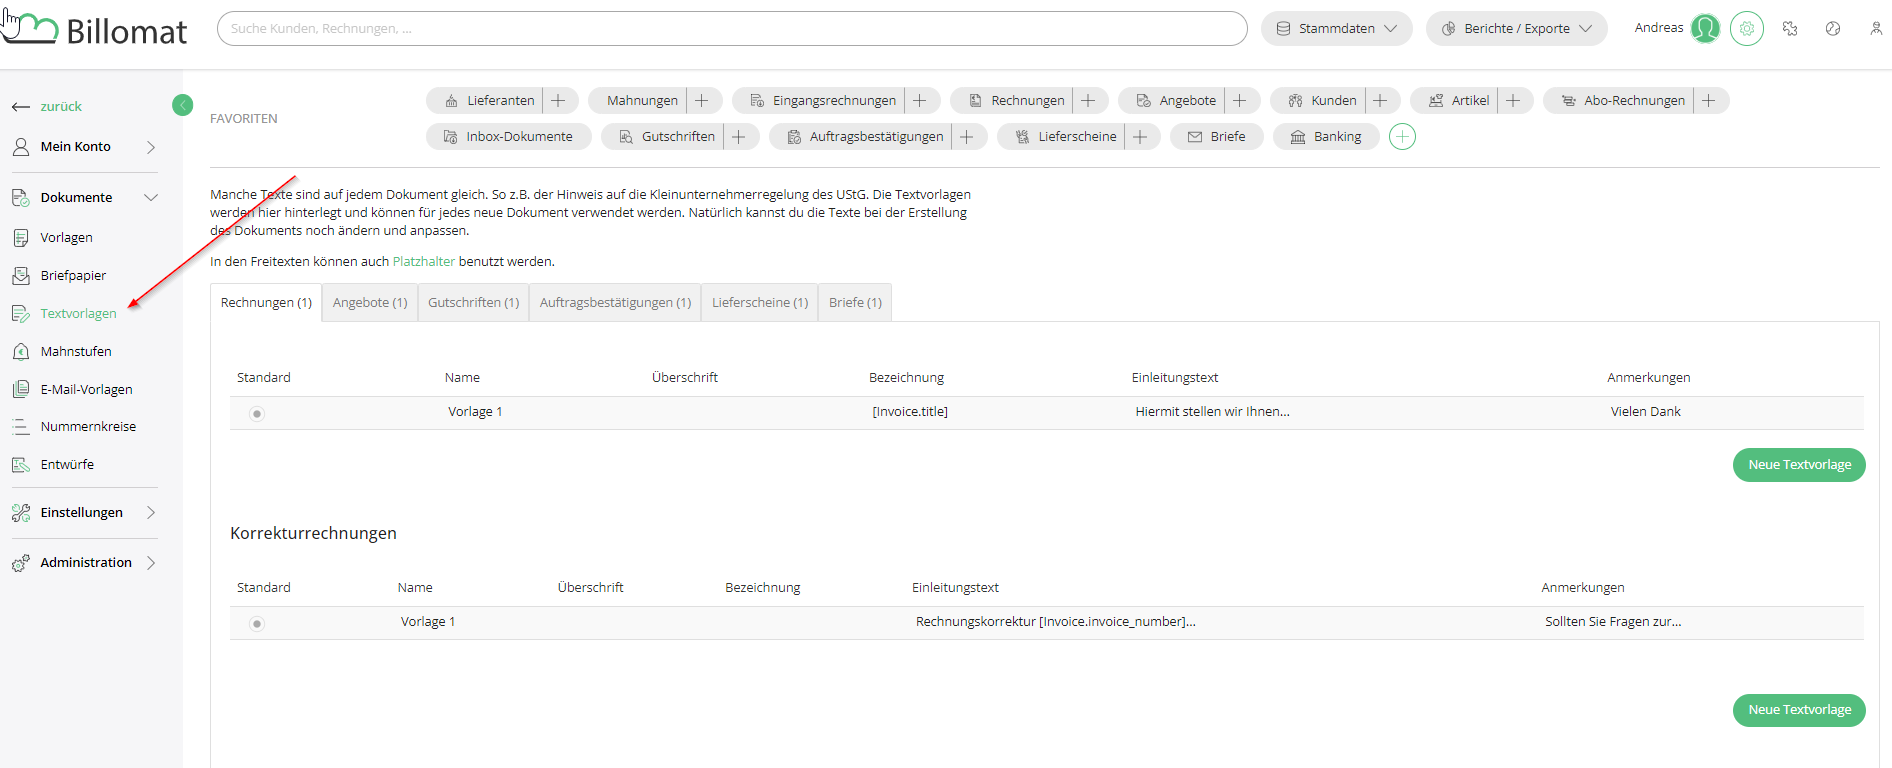Add new Abo-Rechnungen via plus icon
The height and width of the screenshot is (768, 1892).
1709,101
